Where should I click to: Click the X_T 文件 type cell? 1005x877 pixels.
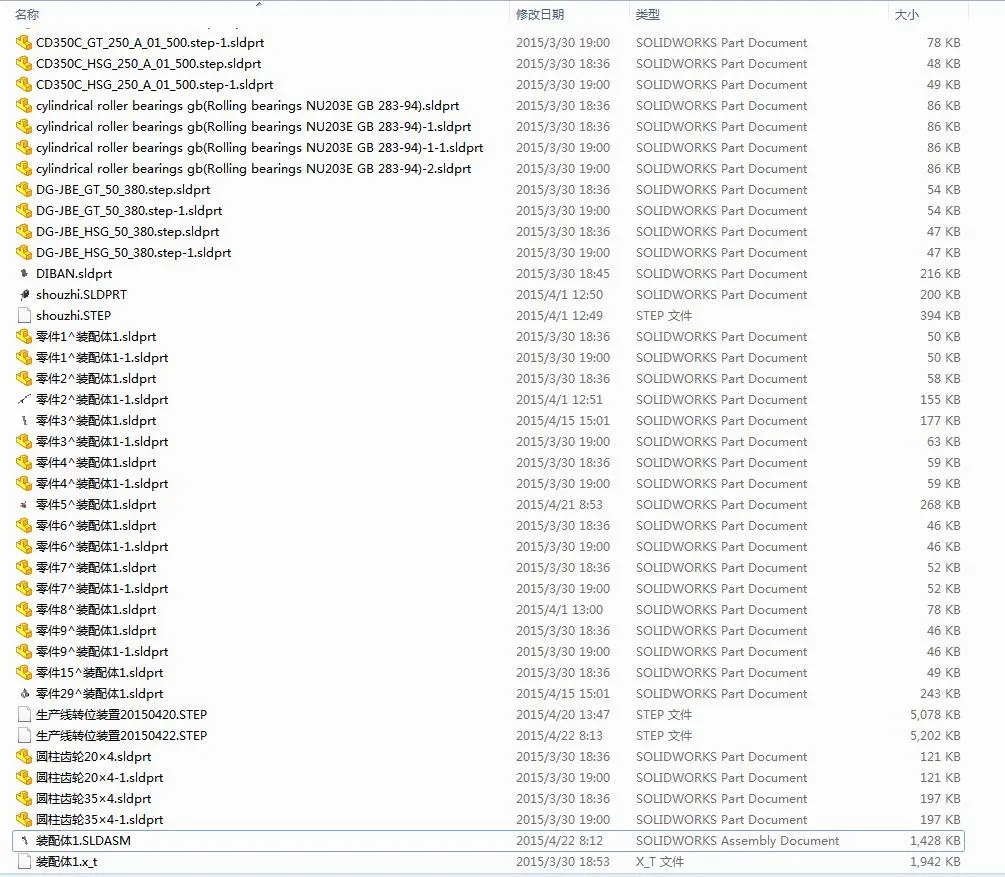(660, 862)
